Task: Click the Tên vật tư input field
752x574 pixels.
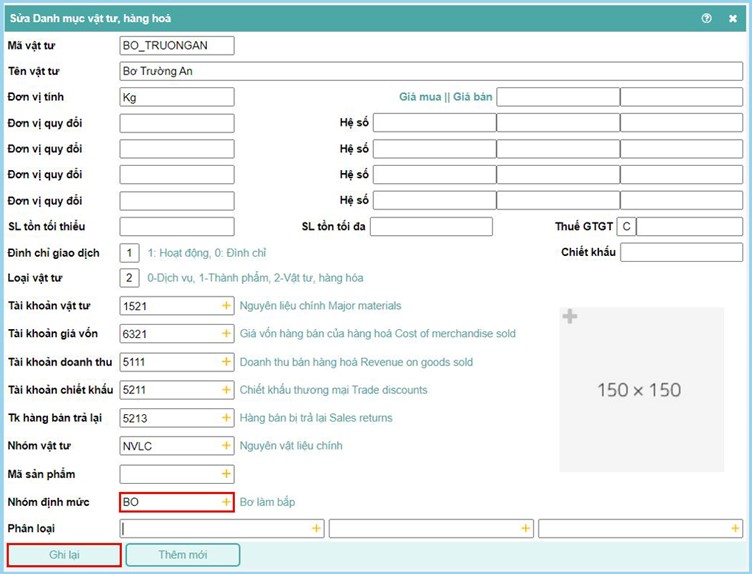Action: (x=430, y=71)
